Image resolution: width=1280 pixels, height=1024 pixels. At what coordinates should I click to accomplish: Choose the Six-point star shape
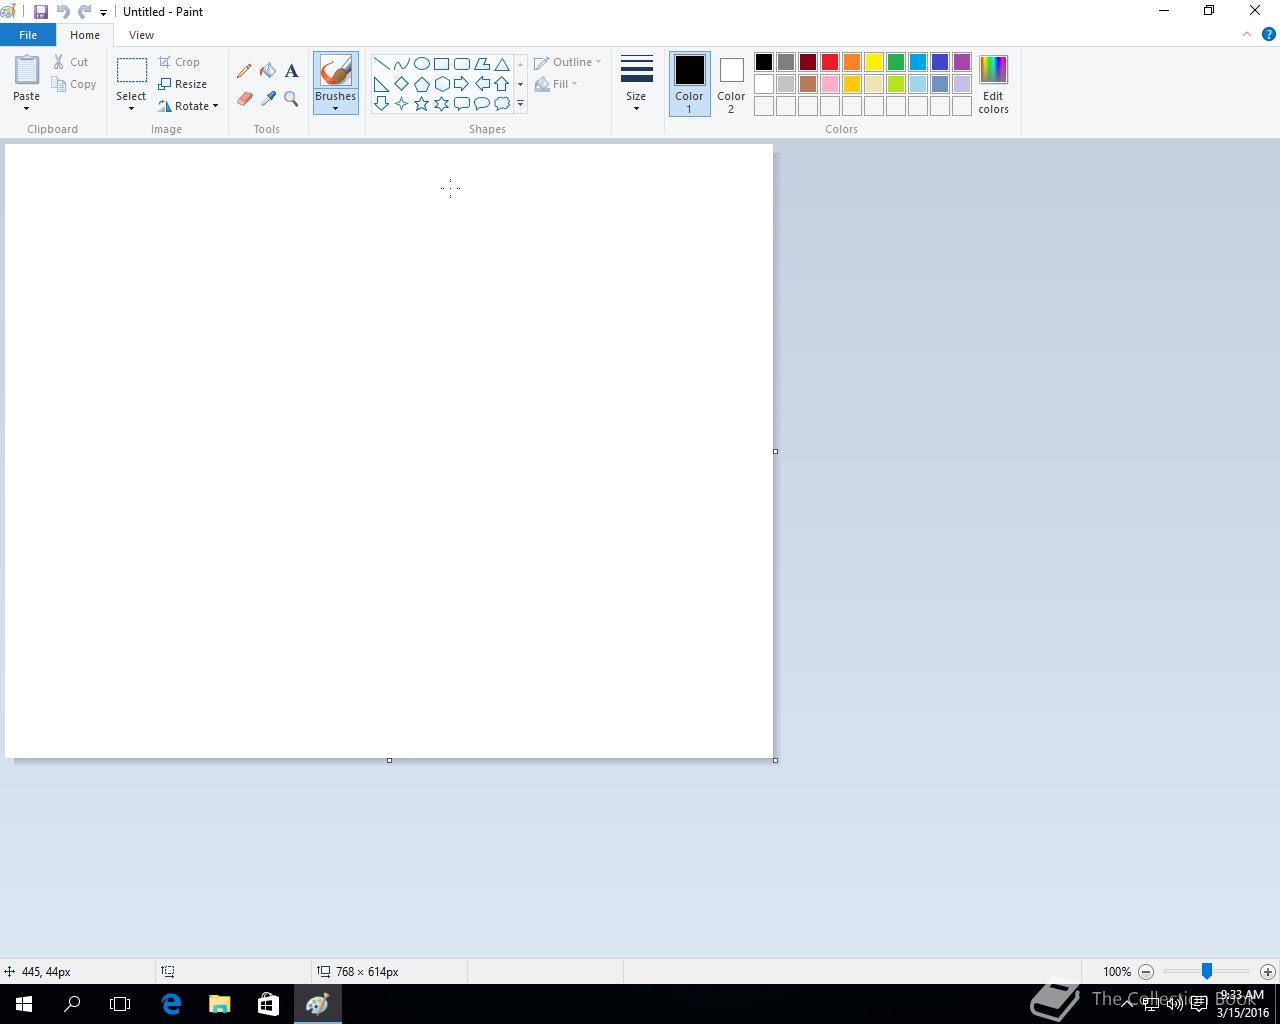tap(441, 103)
